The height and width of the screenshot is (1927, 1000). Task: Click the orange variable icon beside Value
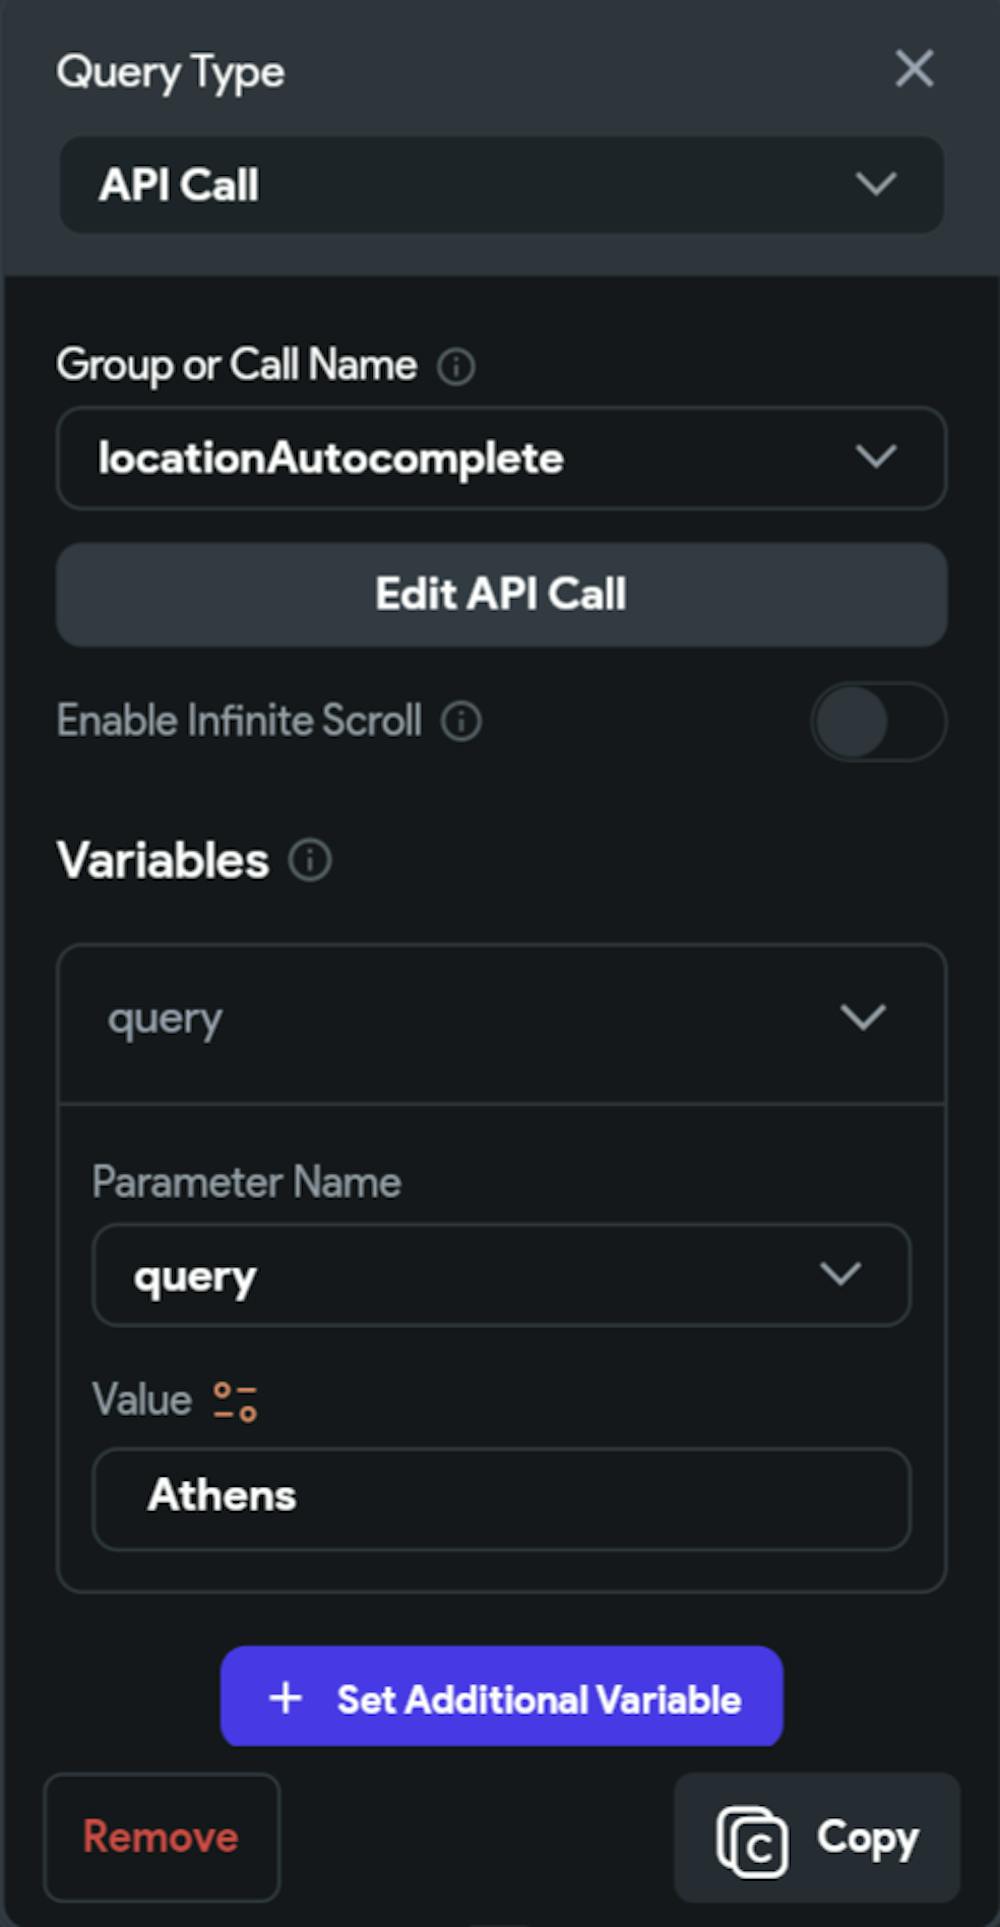point(236,1401)
